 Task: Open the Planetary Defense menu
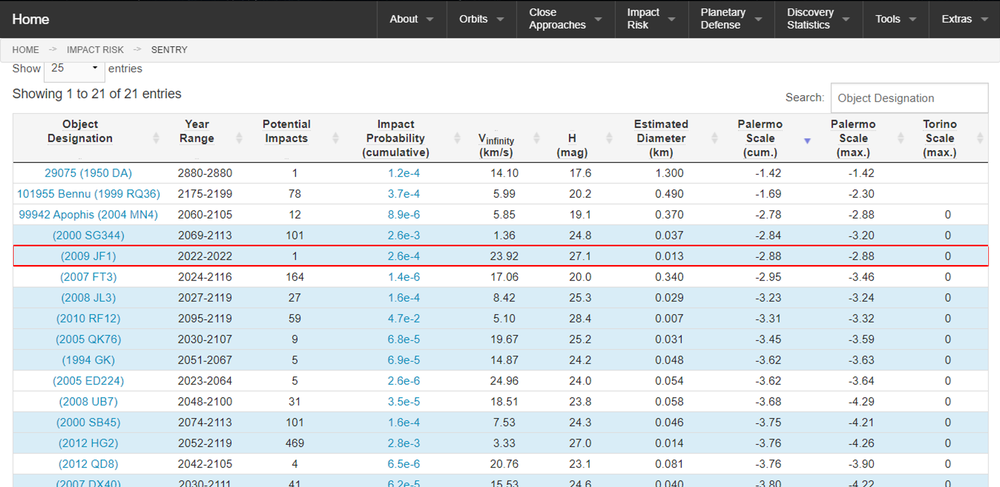coord(731,19)
